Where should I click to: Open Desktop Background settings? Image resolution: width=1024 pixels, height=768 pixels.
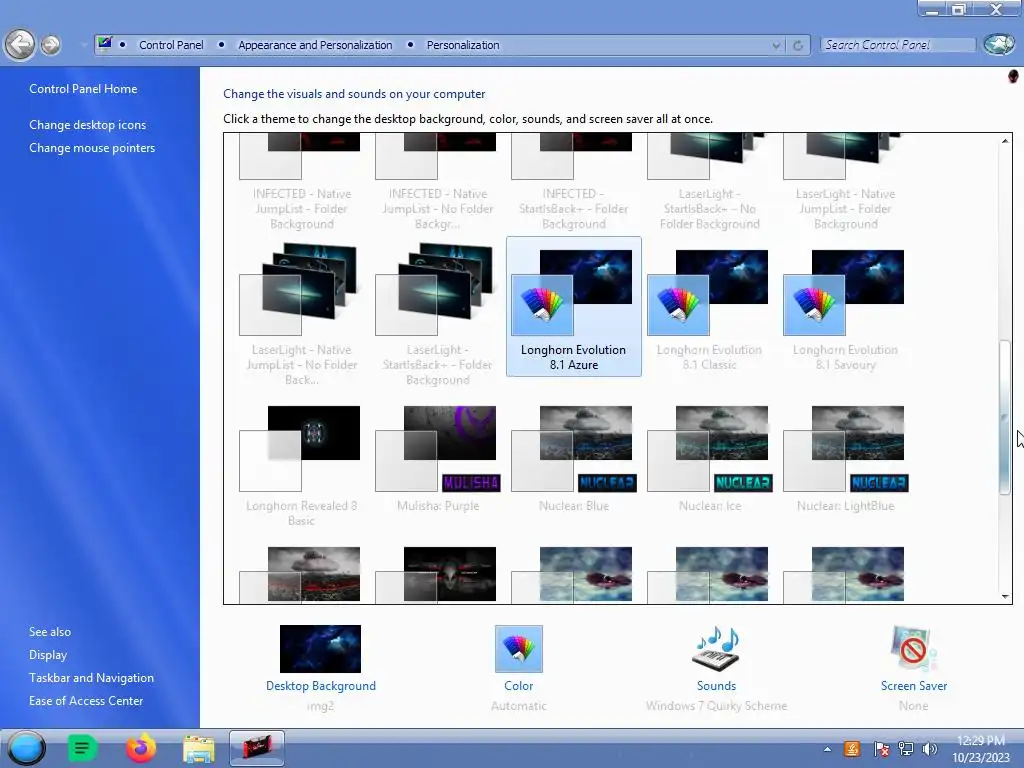(x=320, y=668)
